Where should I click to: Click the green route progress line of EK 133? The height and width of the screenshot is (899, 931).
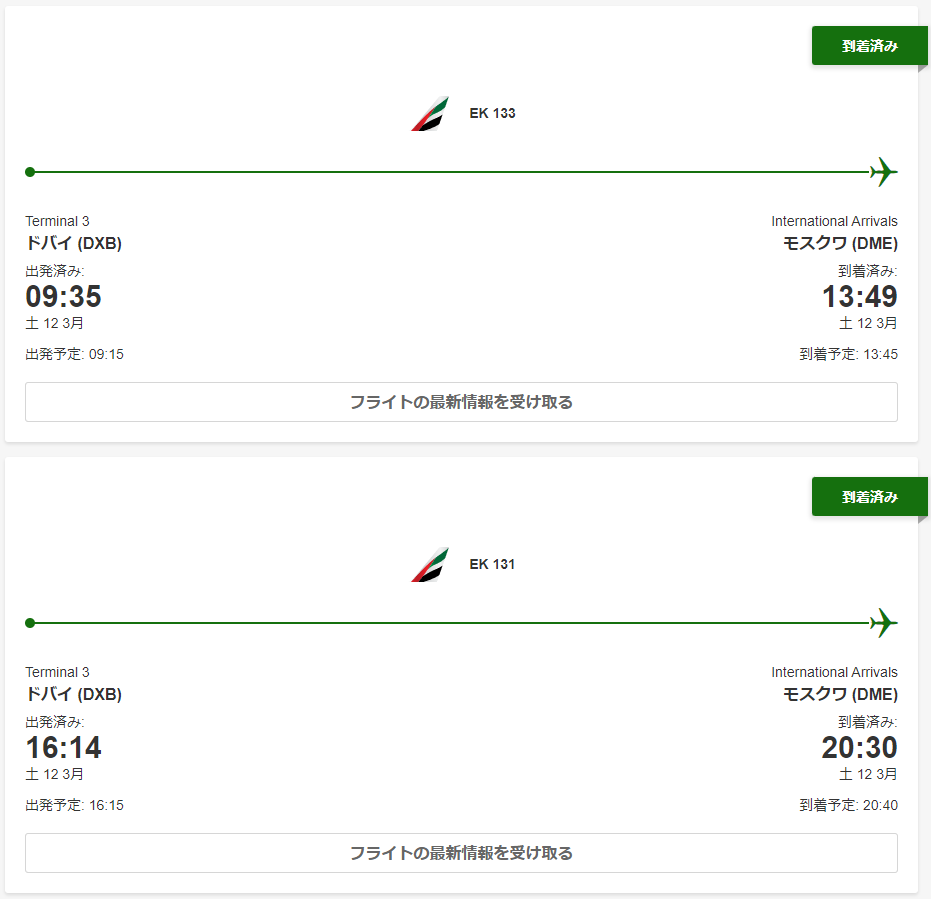click(x=450, y=172)
